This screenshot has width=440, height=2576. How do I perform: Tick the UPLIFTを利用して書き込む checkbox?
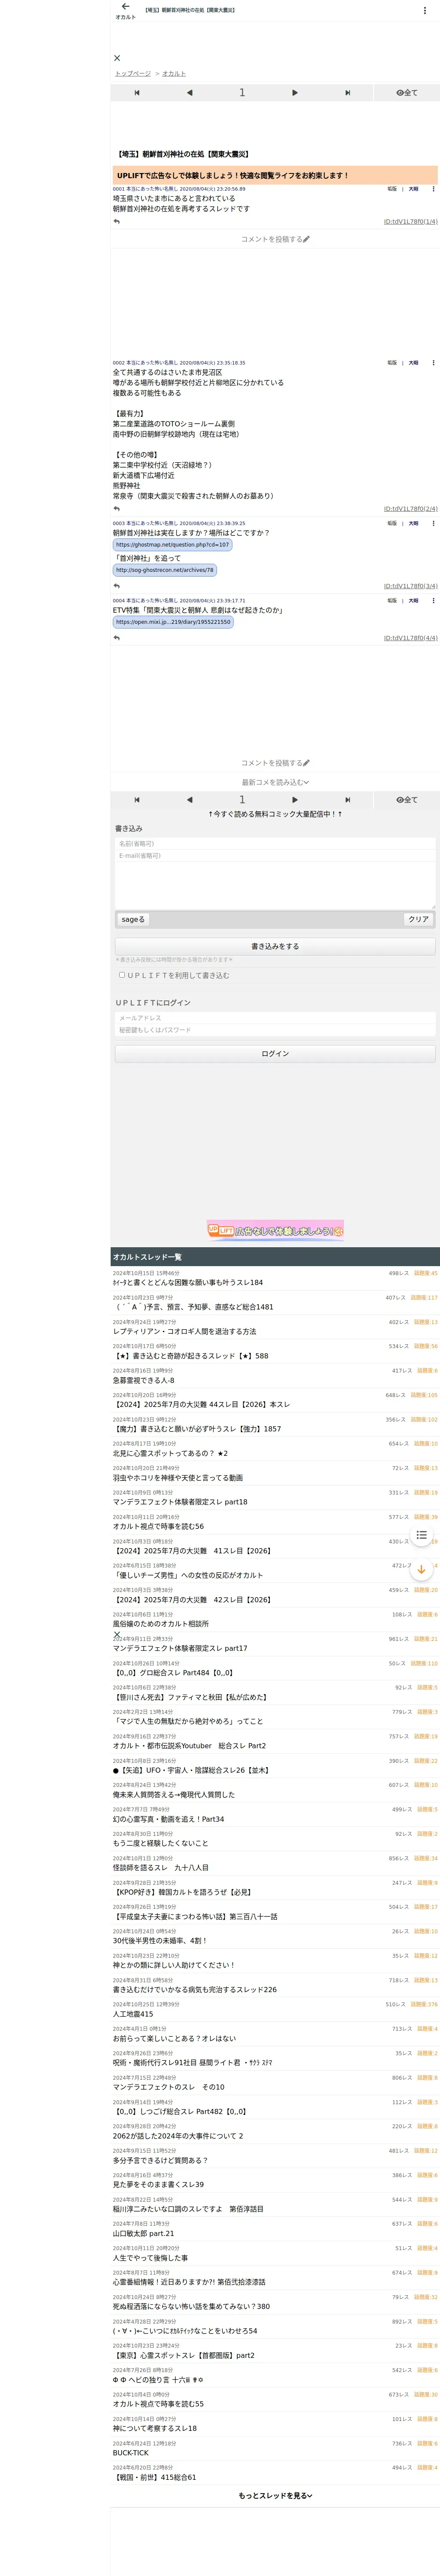coord(122,975)
